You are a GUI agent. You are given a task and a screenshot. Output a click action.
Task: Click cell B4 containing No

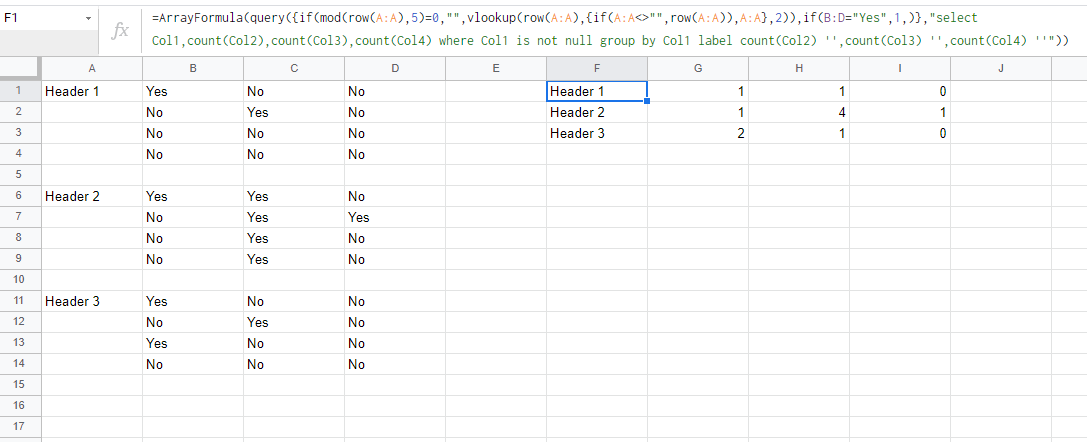(193, 154)
